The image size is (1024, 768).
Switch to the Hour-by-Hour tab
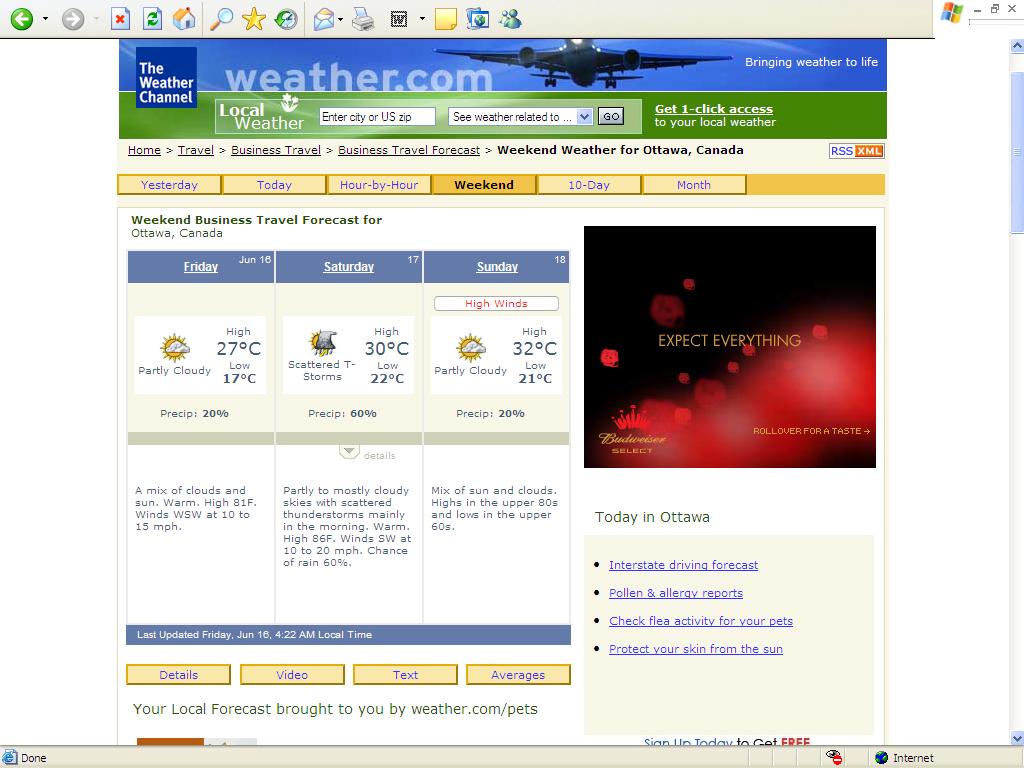pyautogui.click(x=379, y=185)
